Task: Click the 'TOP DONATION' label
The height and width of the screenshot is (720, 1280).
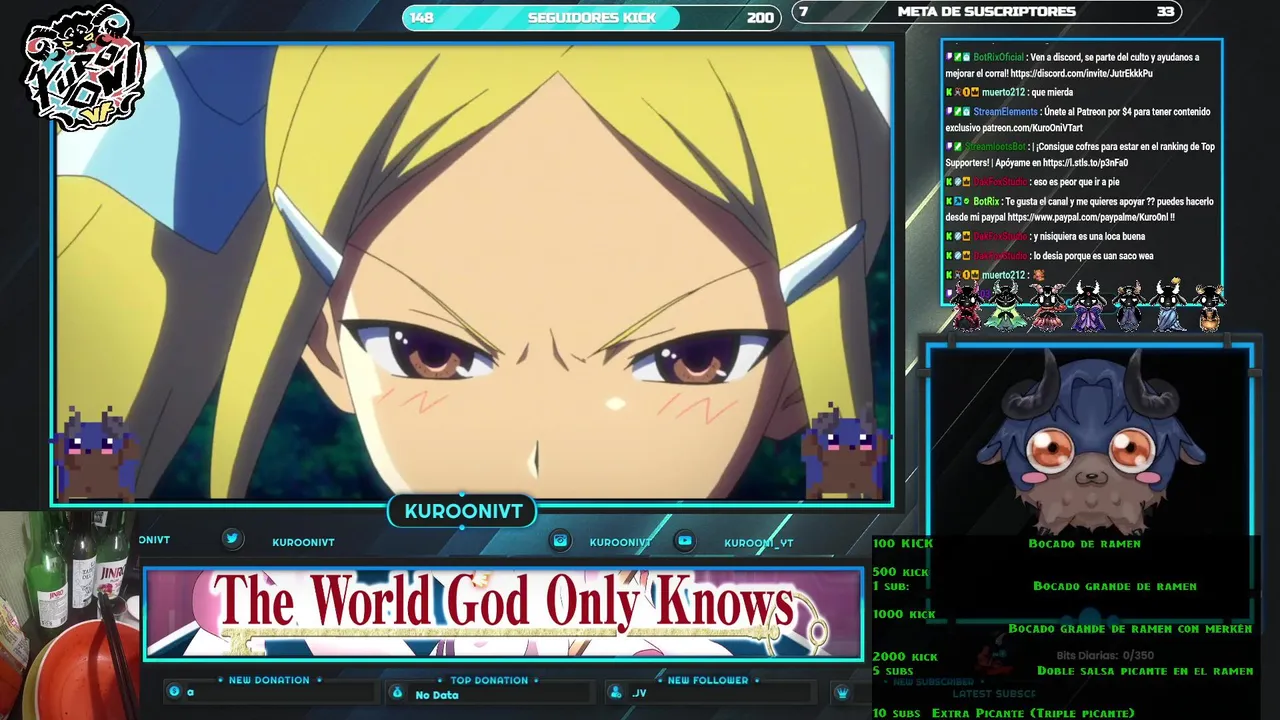Action: (489, 680)
